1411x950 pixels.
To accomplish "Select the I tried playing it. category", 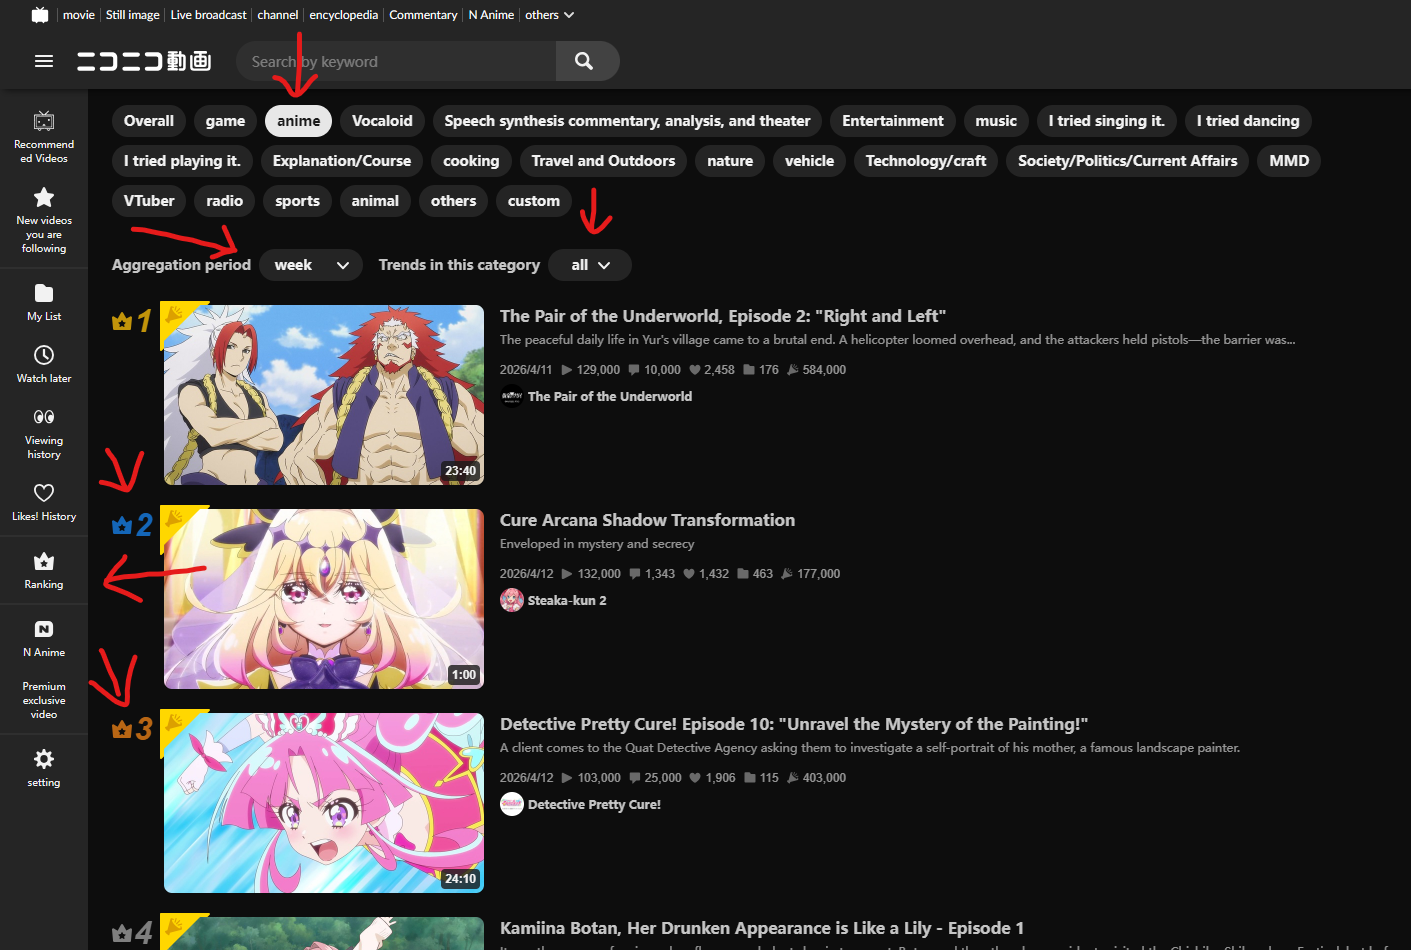I will click(182, 161).
